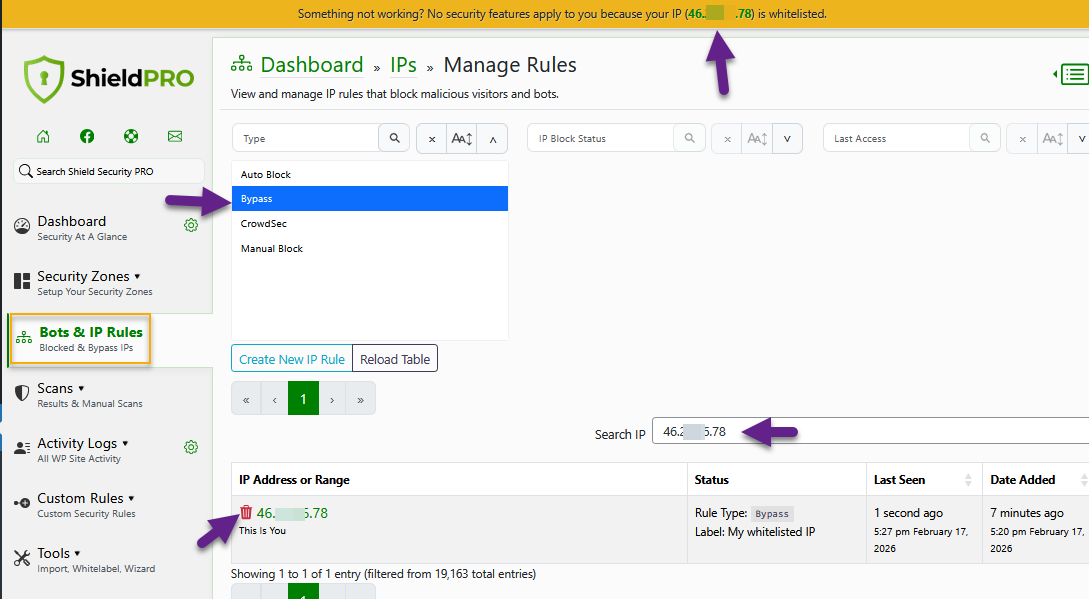Go to next page of table
The height and width of the screenshot is (599, 1089).
coord(332,399)
